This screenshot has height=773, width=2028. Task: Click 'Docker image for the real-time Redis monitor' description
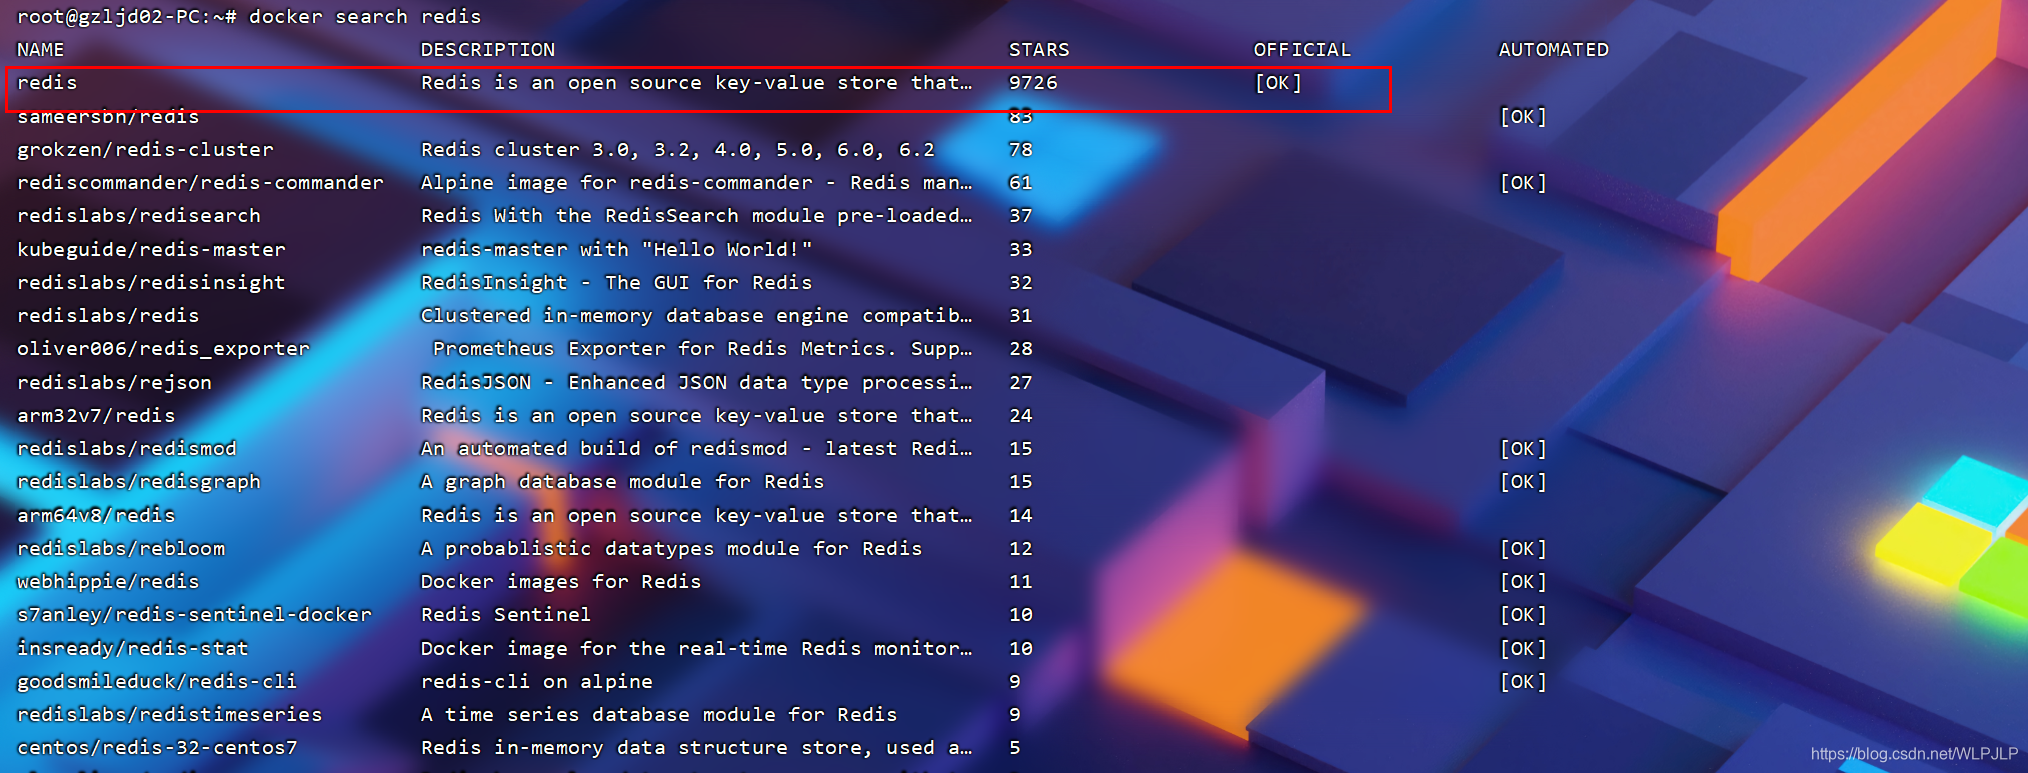pos(696,649)
